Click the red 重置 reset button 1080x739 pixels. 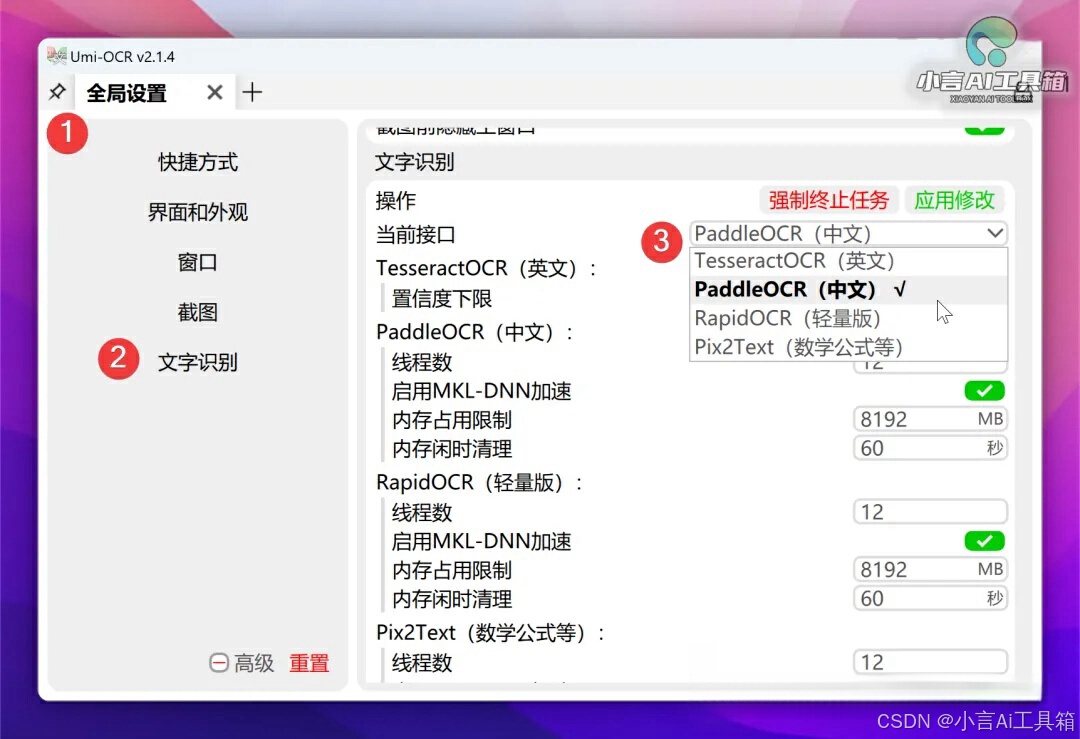(309, 663)
